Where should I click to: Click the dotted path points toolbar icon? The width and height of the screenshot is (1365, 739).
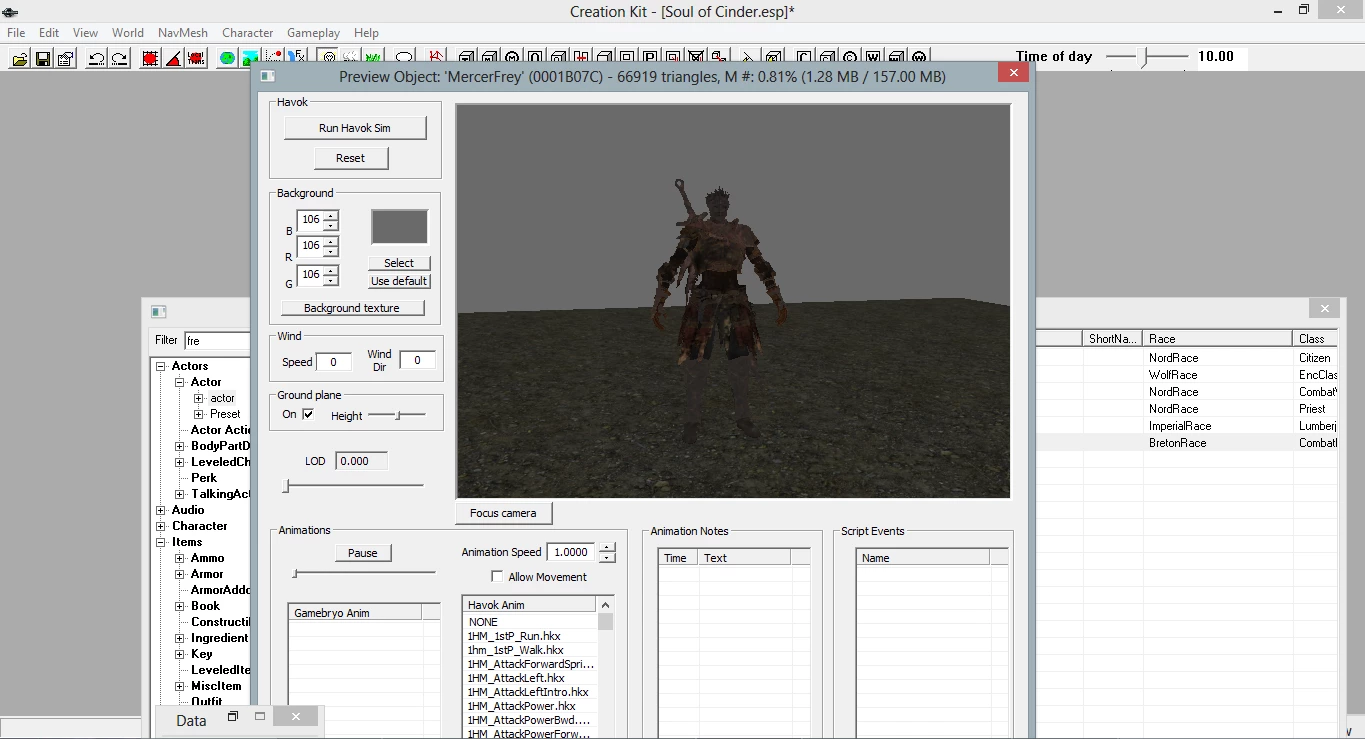tap(273, 55)
